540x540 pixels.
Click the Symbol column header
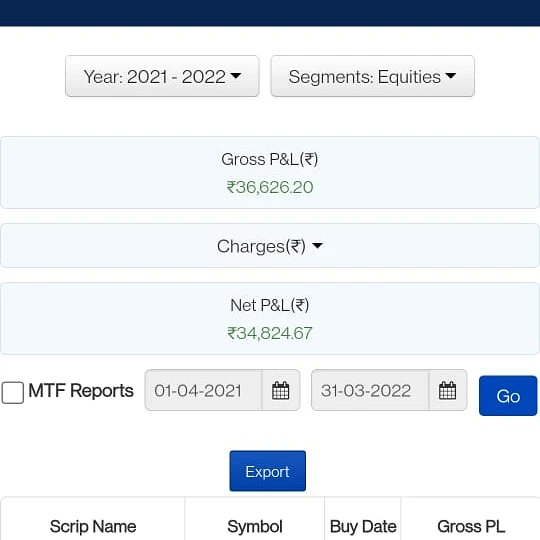[x=255, y=526]
